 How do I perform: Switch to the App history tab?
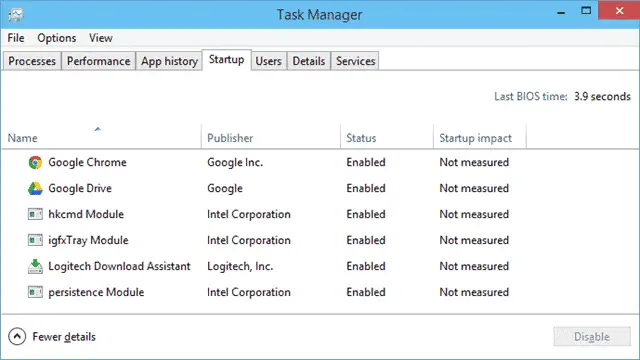click(x=169, y=61)
